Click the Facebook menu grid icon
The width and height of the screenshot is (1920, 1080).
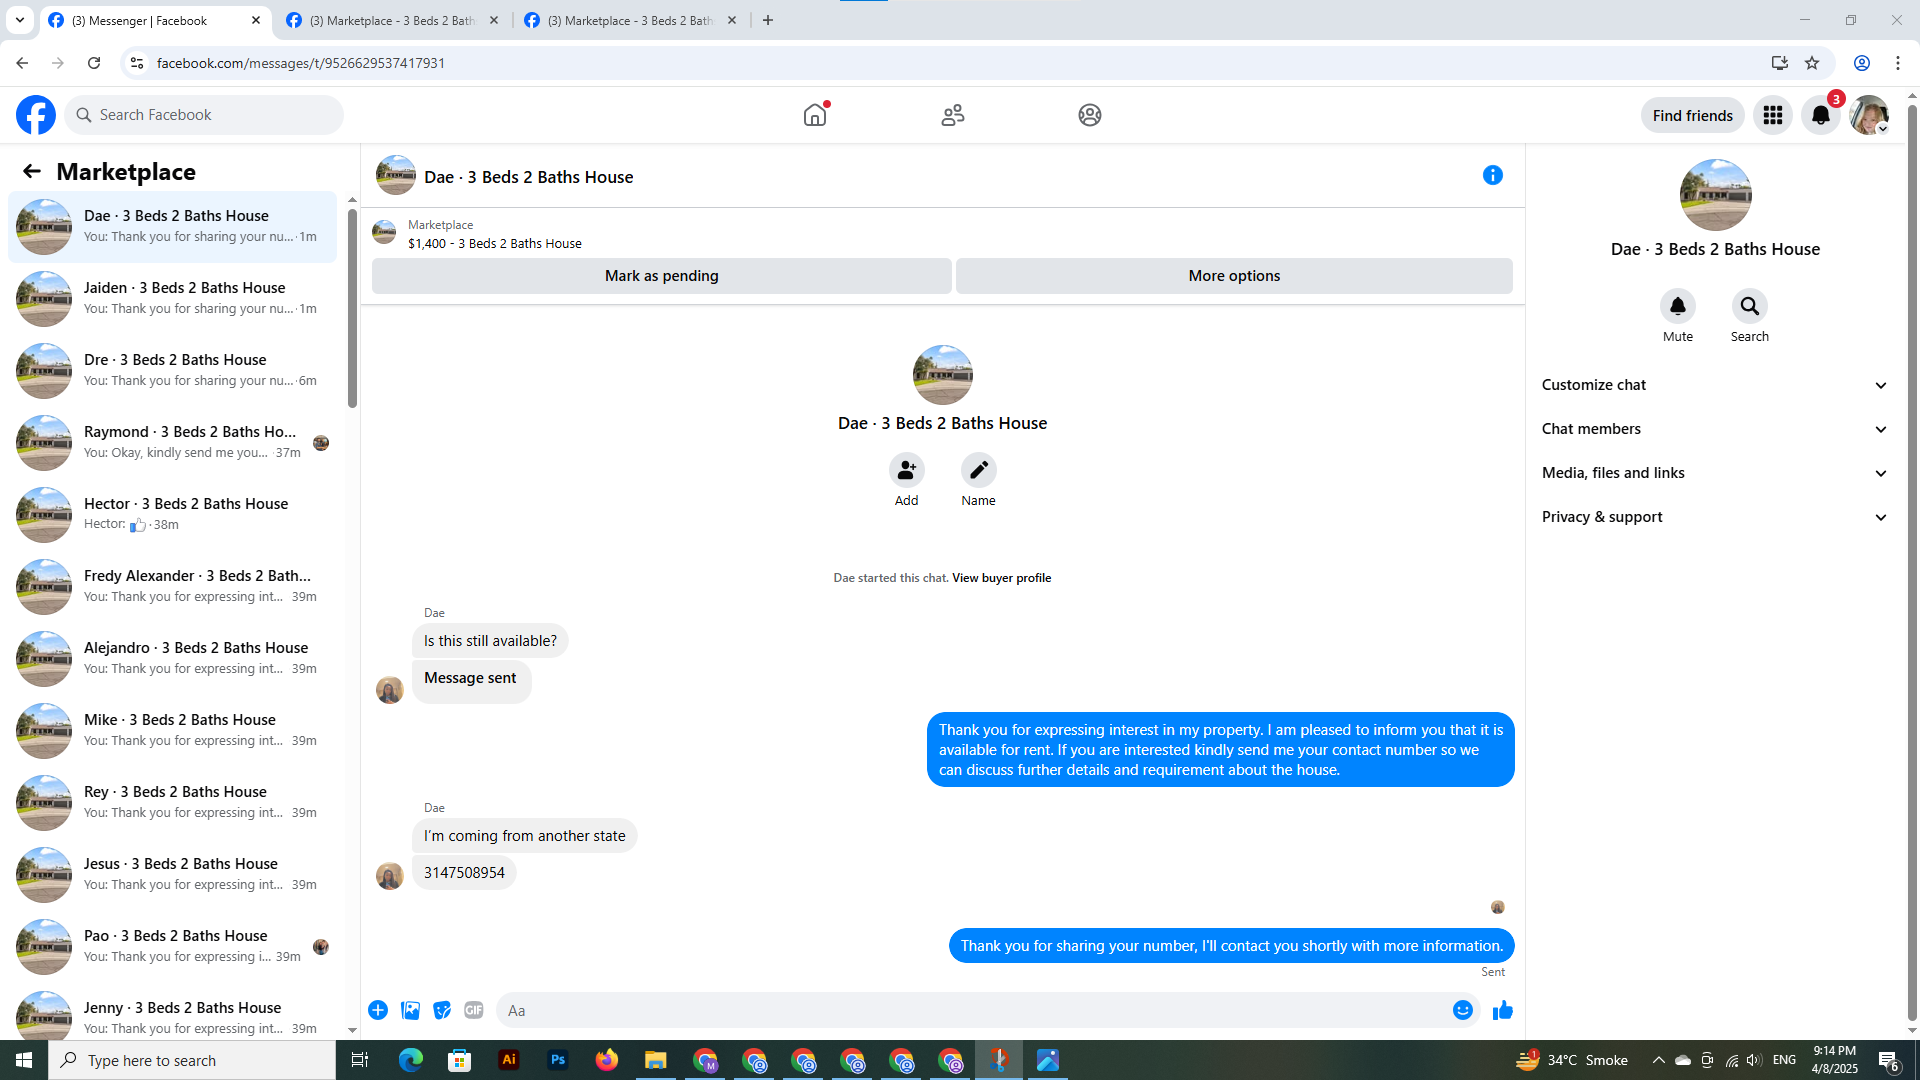point(1772,116)
